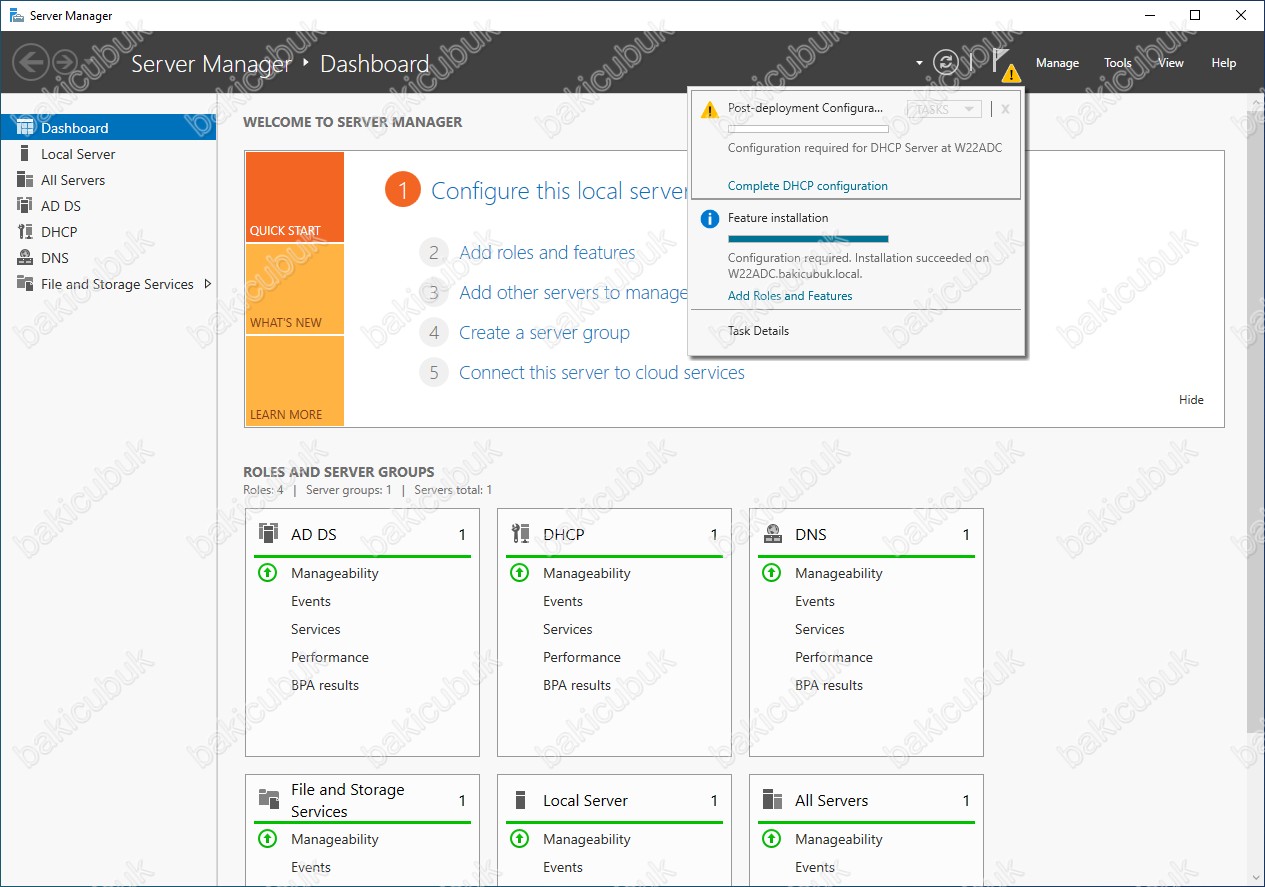Click the DHCP tile header icon
Screen dimensions: 1265x887
point(520,533)
